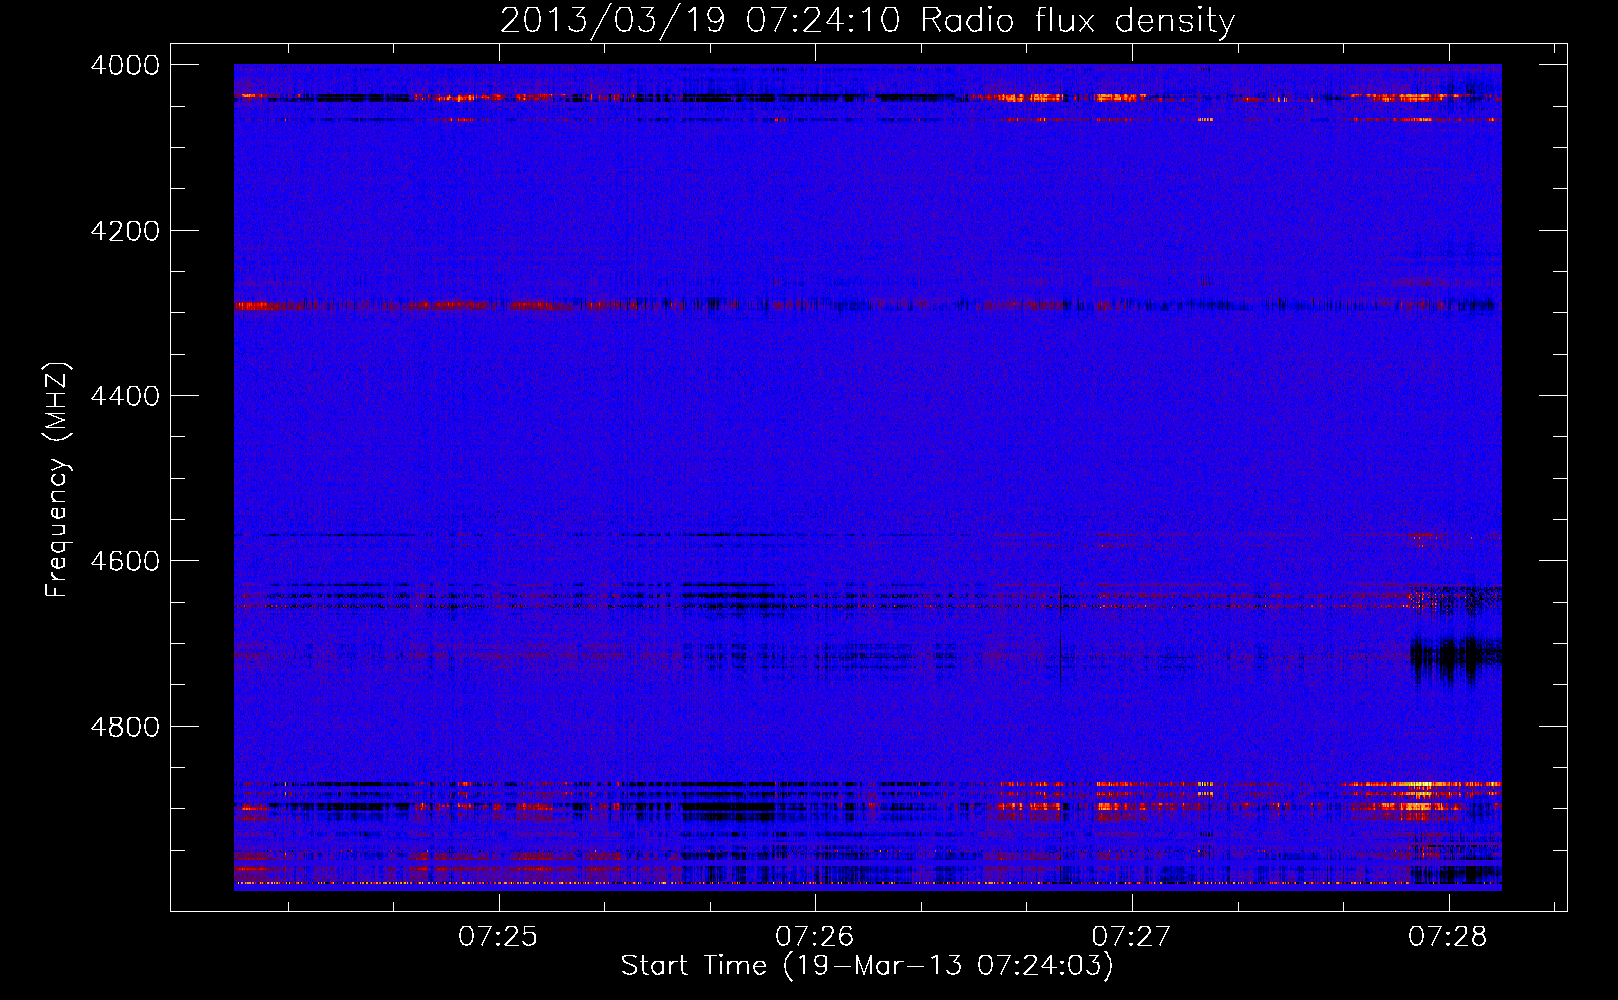Click the plot title '2013/03/19 07:24:10 Radio flux density'
The height and width of the screenshot is (1000, 1618).
(867, 21)
